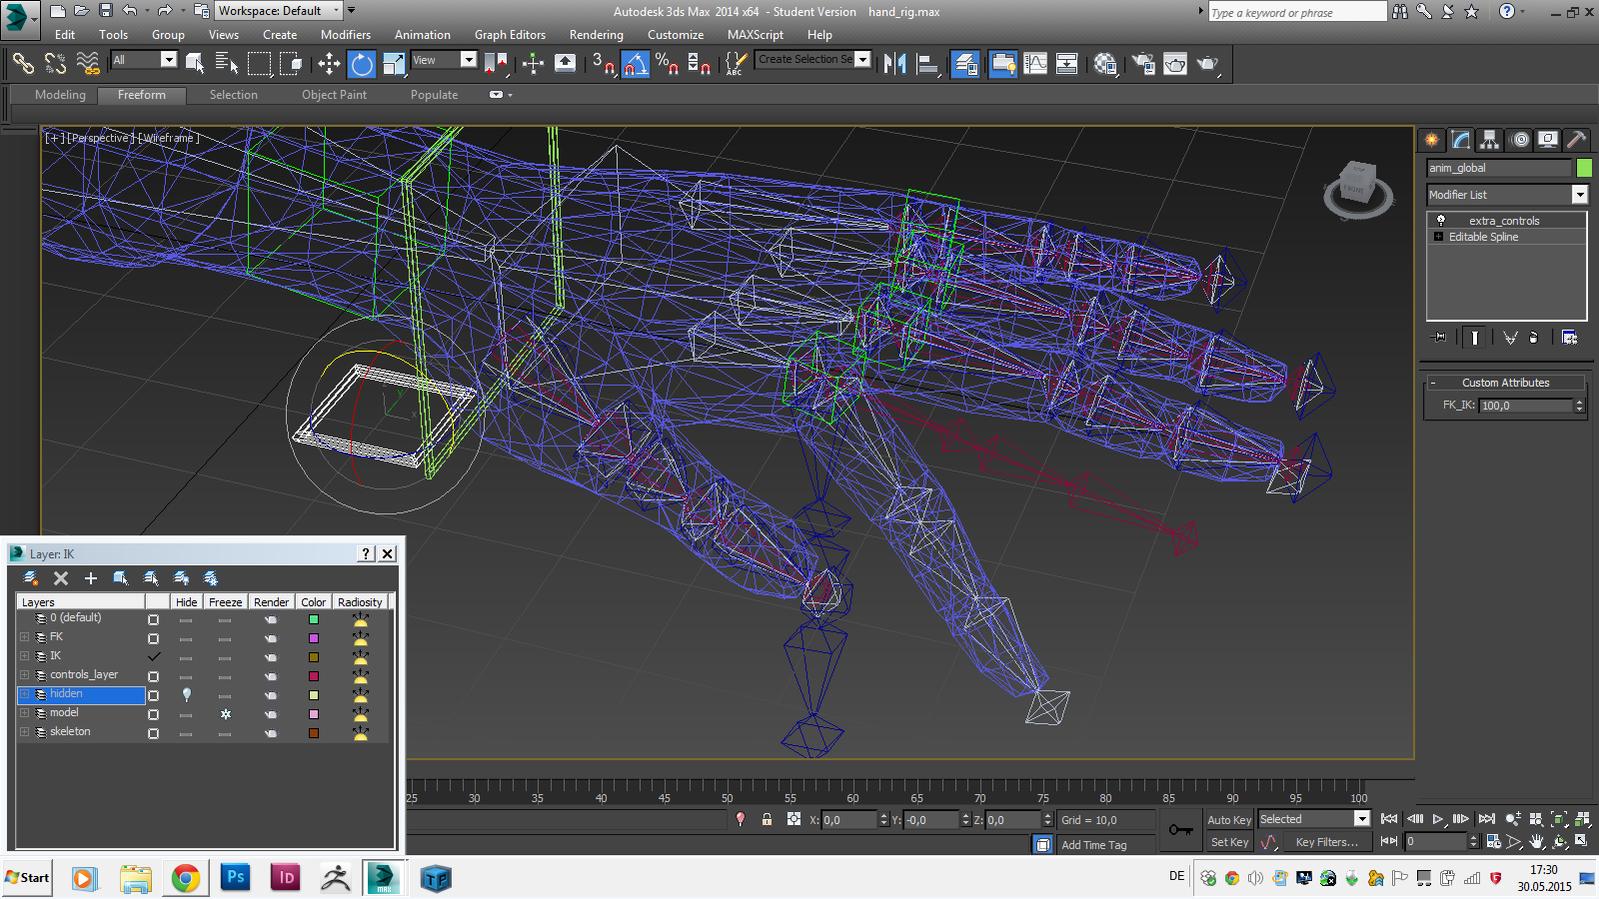Open Chrome from the Windows taskbar
The width and height of the screenshot is (1599, 899).
tap(185, 878)
